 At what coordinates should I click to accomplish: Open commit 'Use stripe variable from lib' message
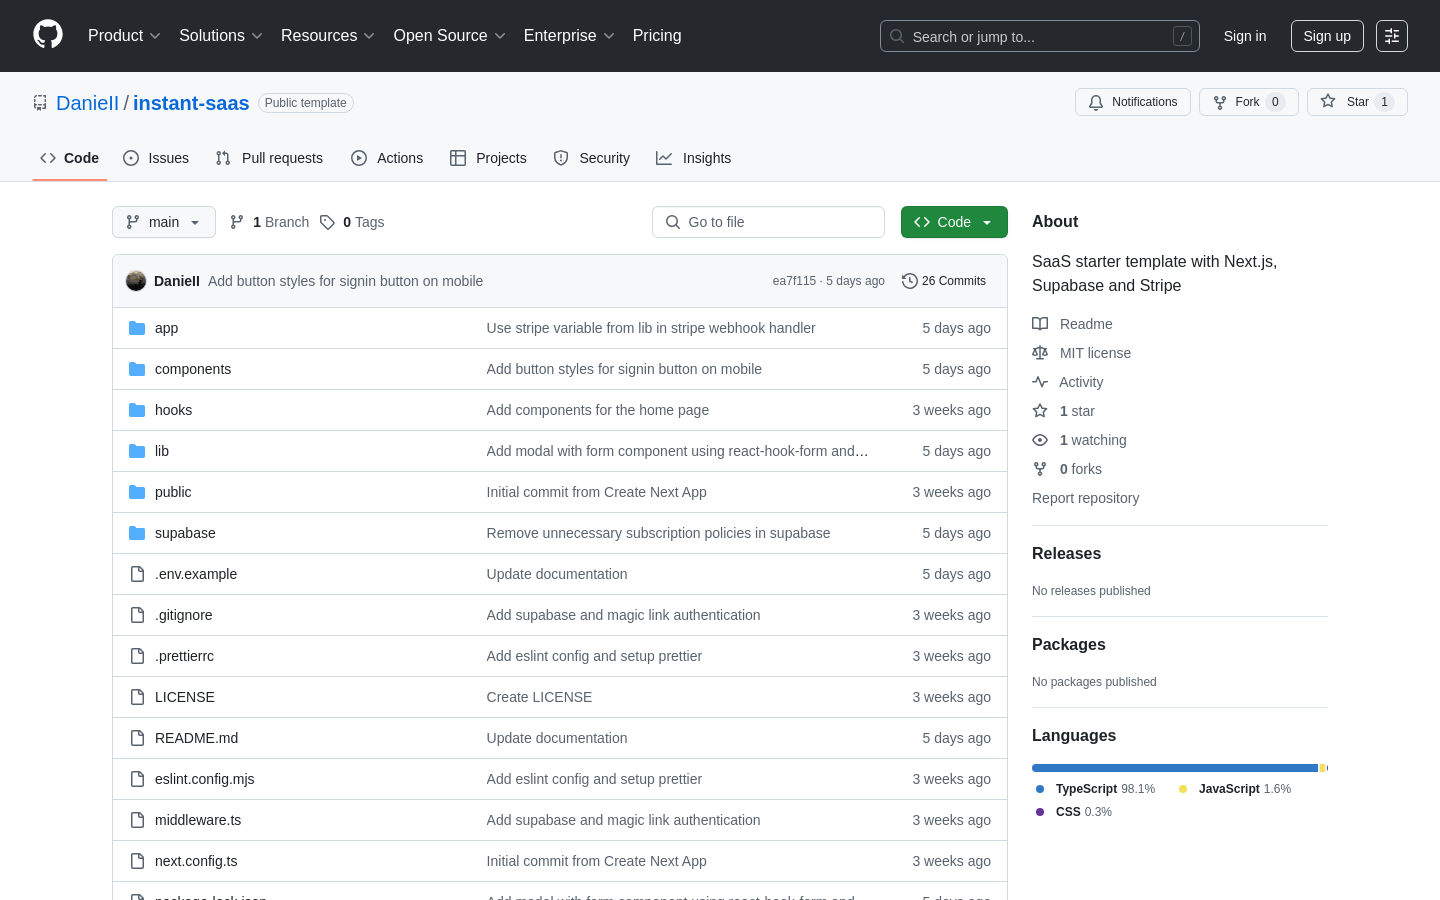[x=651, y=328]
